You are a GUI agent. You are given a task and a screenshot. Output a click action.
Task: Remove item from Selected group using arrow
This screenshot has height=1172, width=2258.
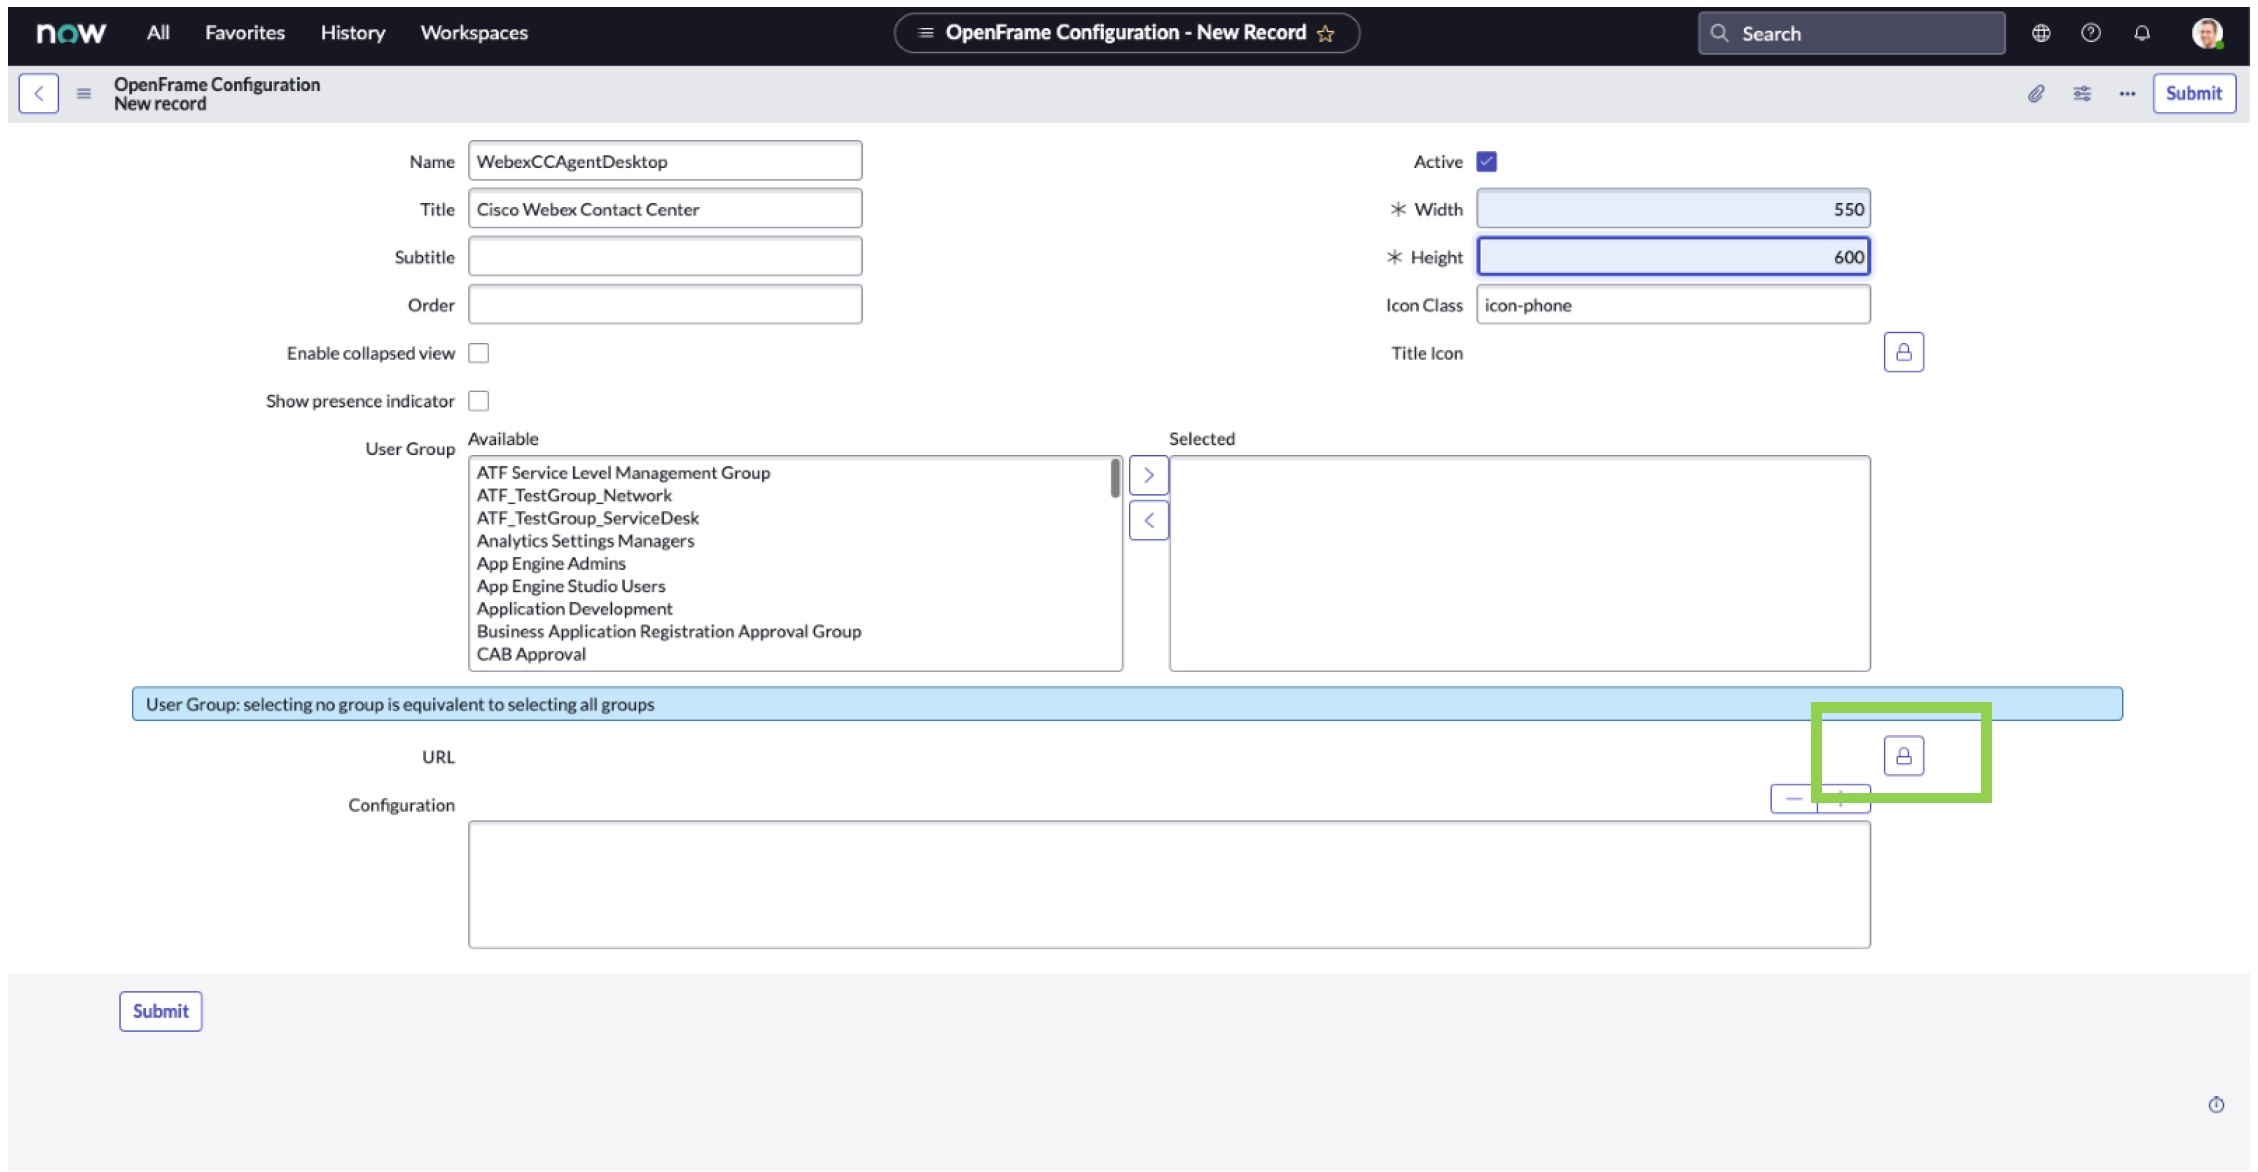click(x=1150, y=520)
